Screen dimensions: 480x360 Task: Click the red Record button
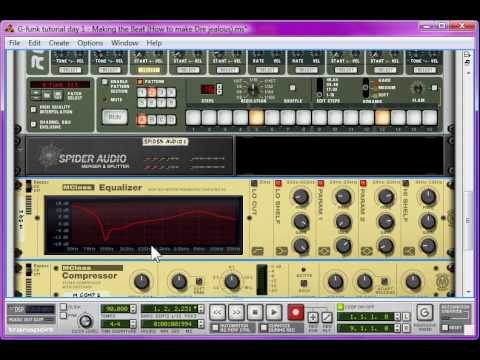pyautogui.click(x=295, y=313)
